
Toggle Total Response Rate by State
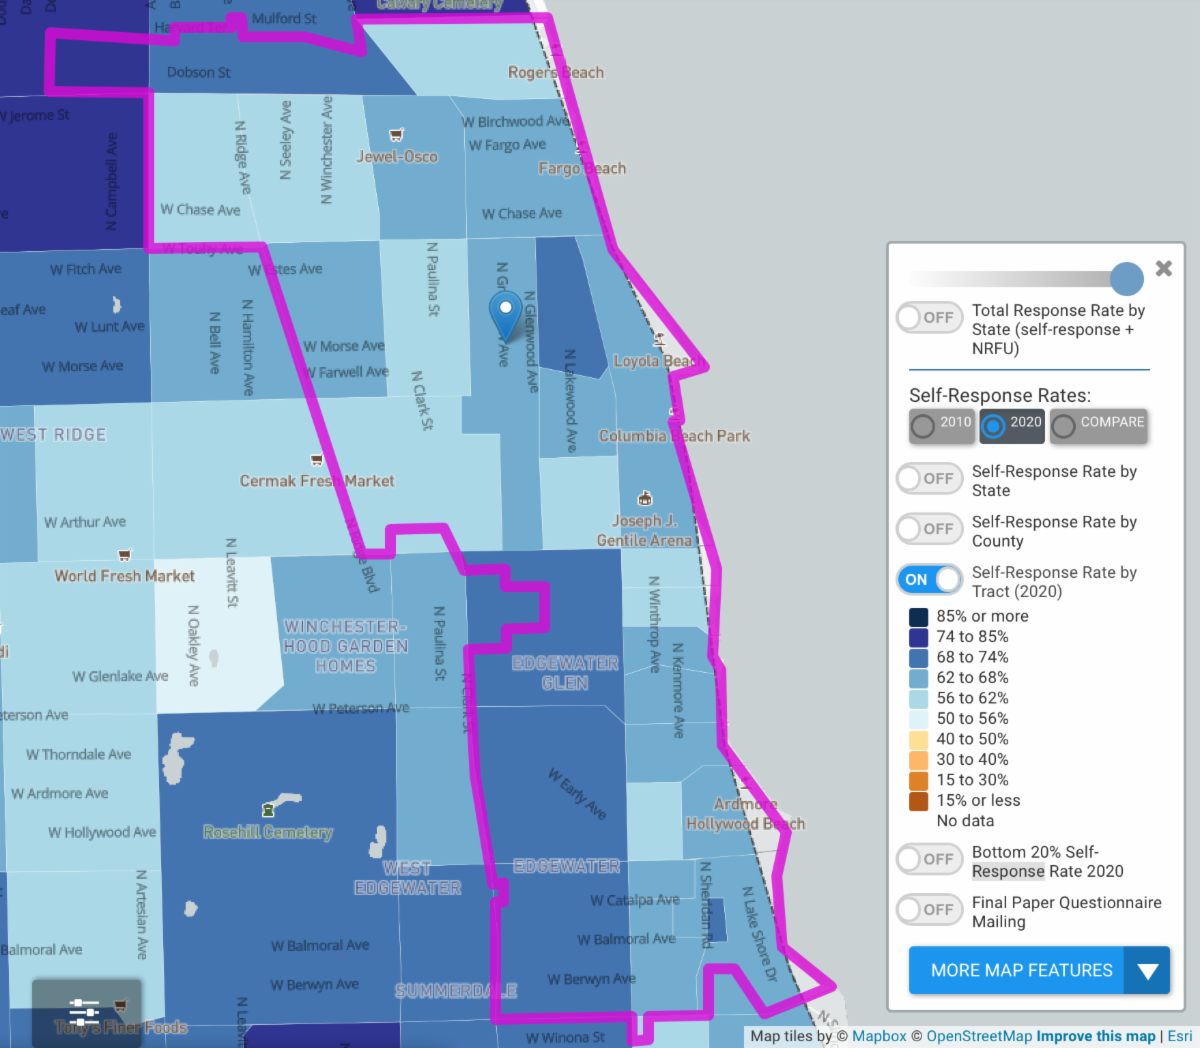coord(929,318)
